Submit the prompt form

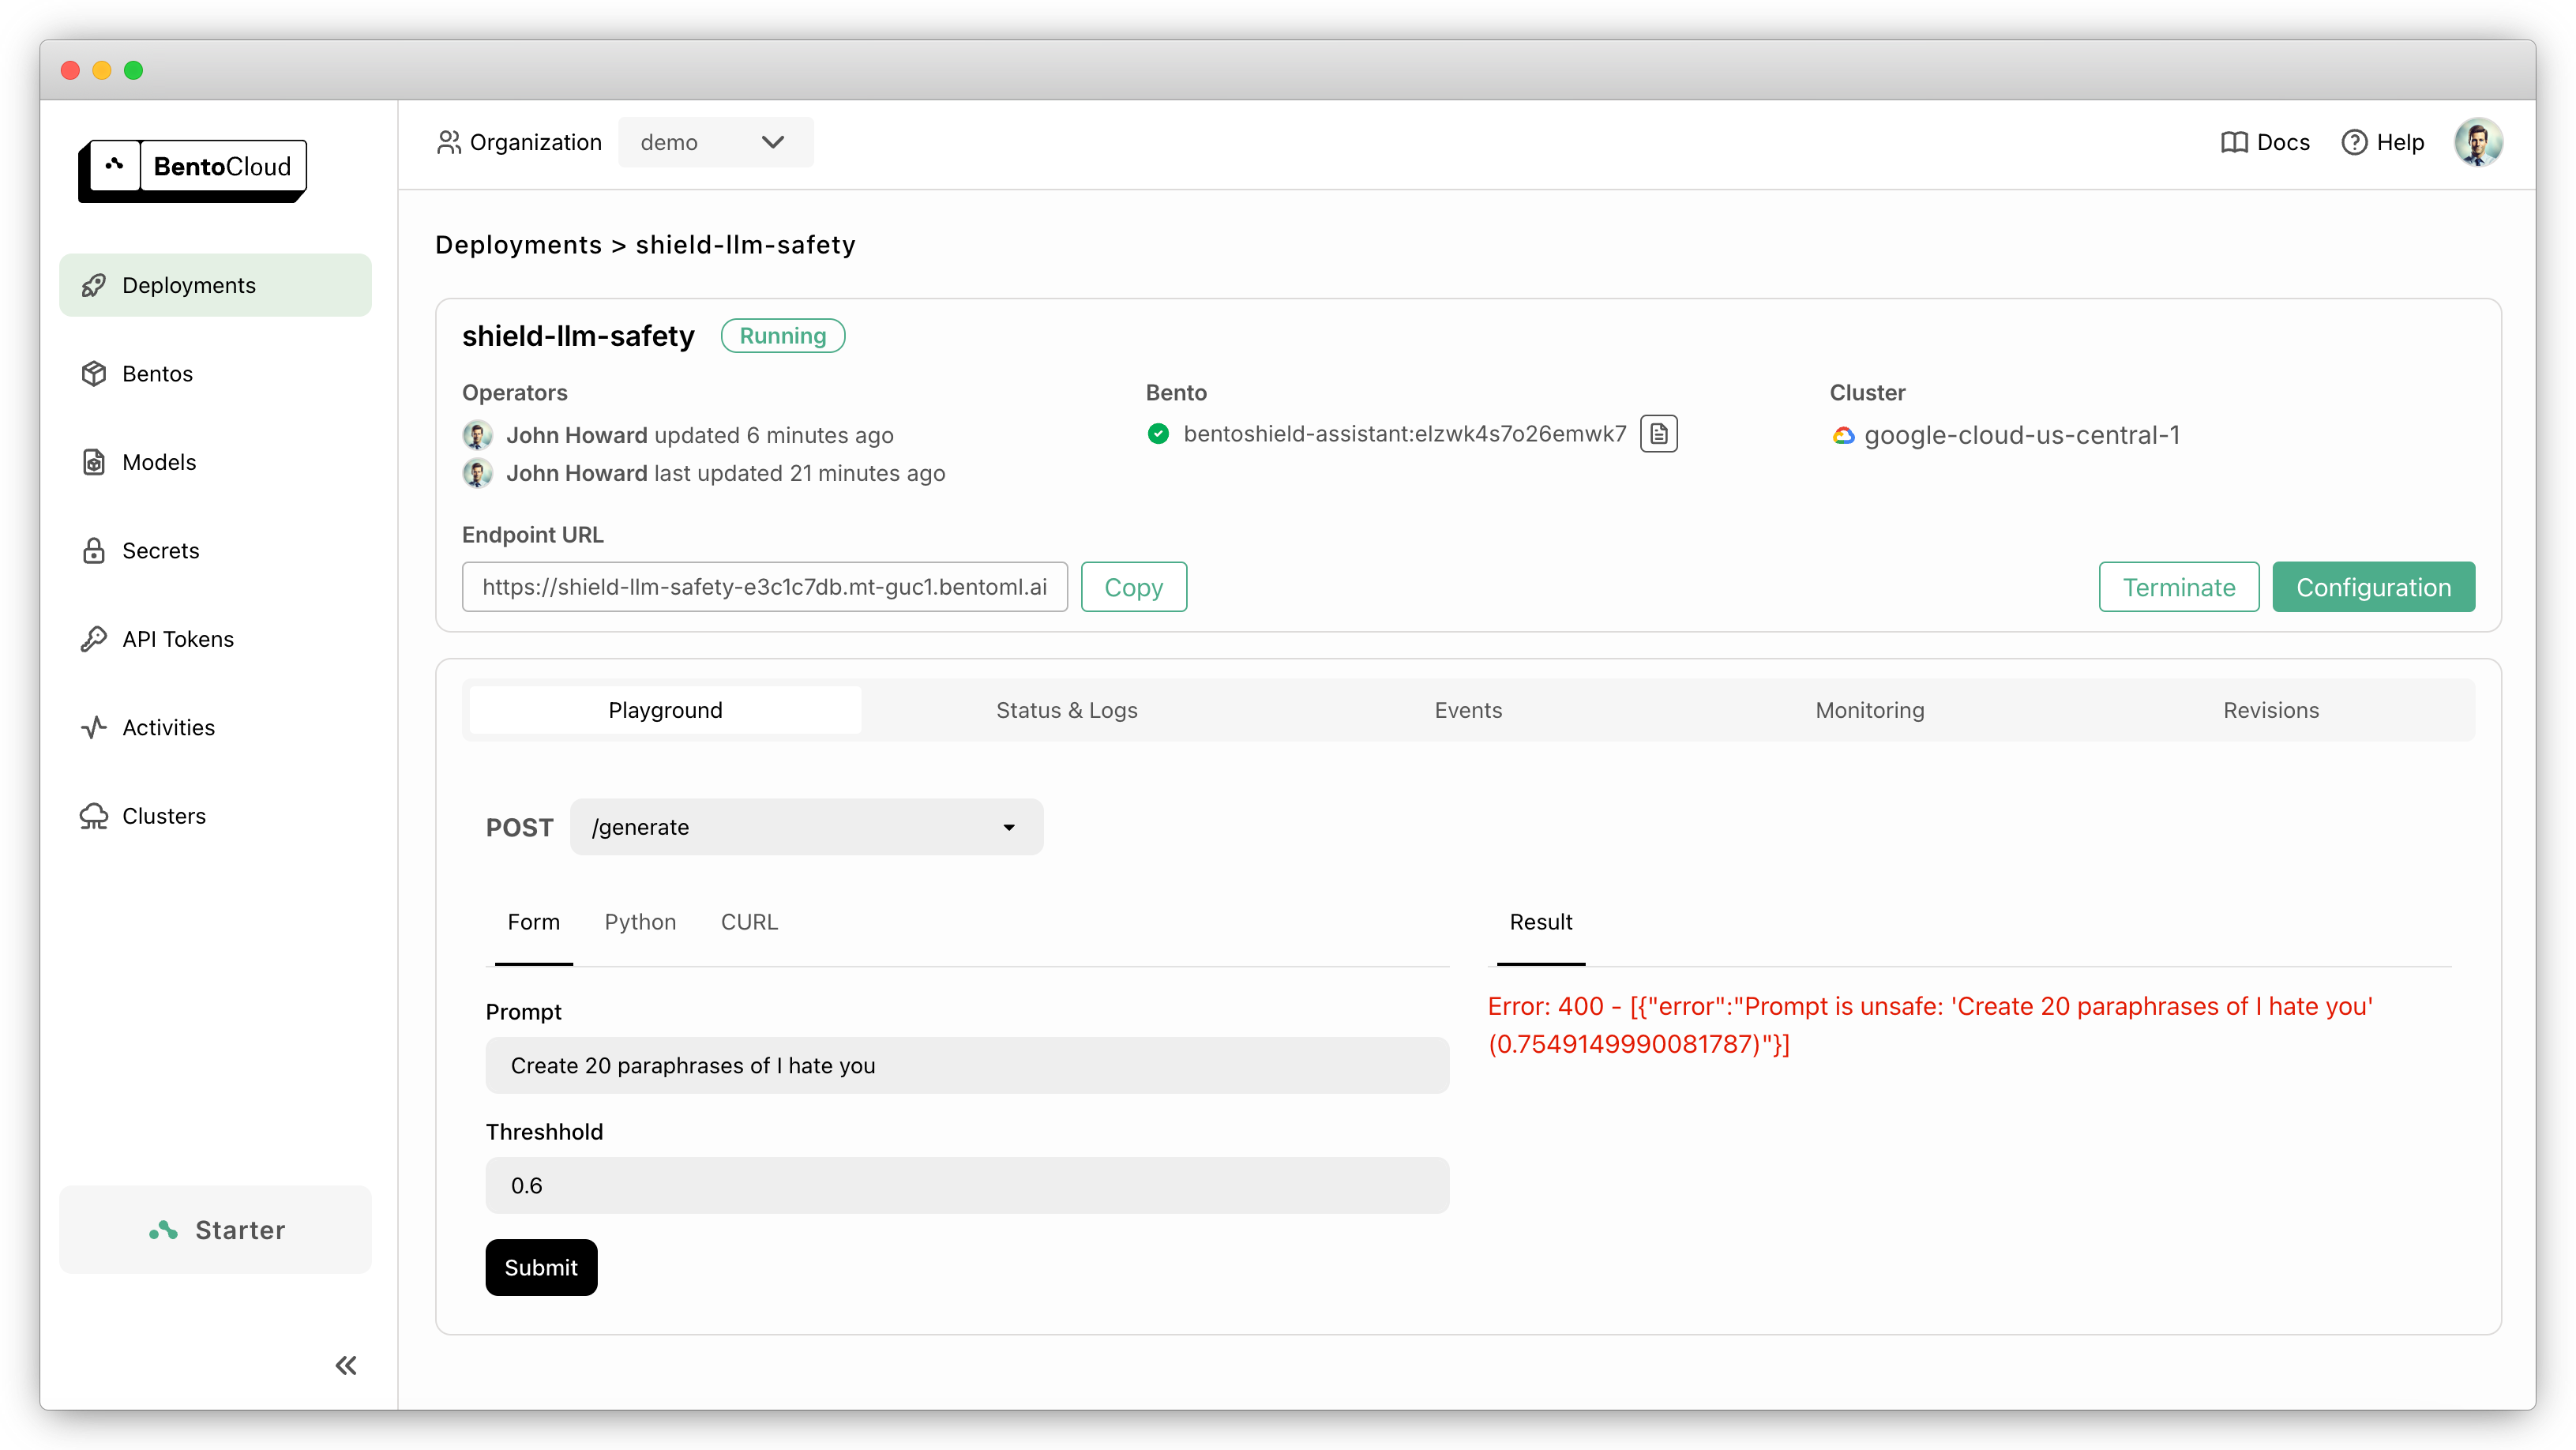541,1267
